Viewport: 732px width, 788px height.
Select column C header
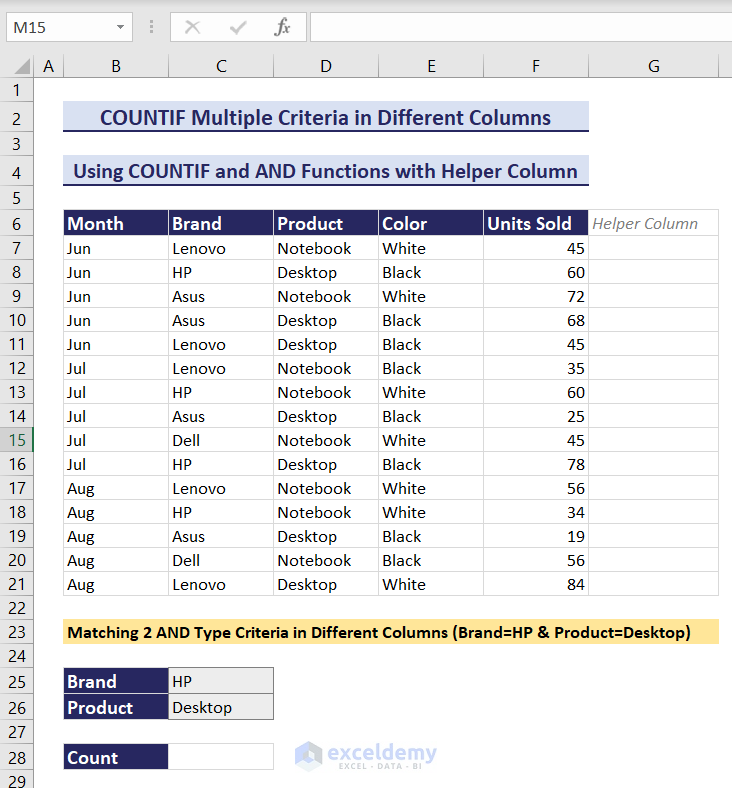[221, 66]
